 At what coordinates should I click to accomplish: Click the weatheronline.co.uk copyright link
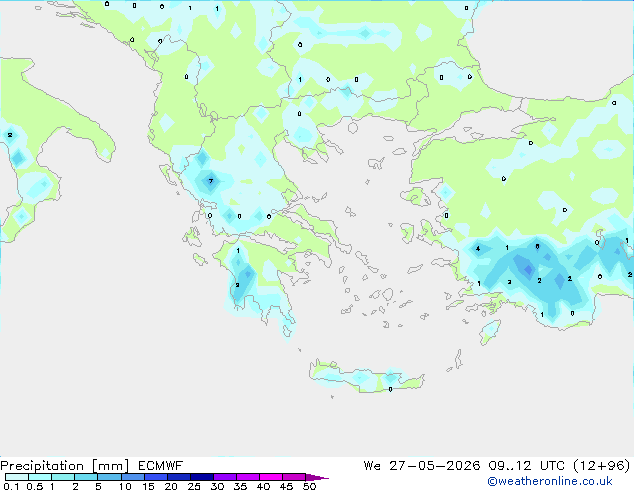[550, 481]
